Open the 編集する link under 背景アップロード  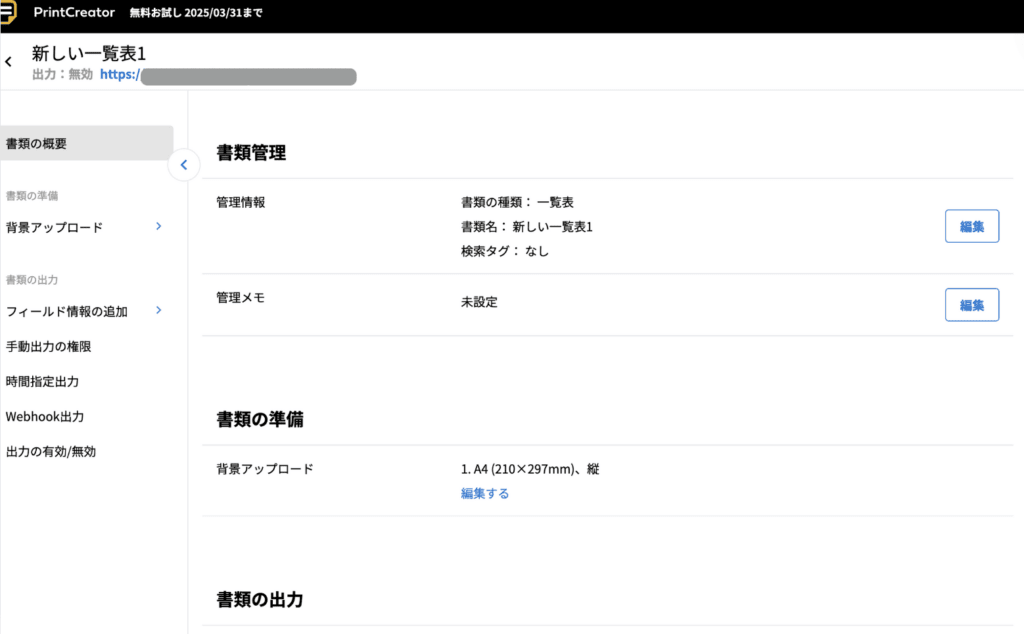(484, 493)
